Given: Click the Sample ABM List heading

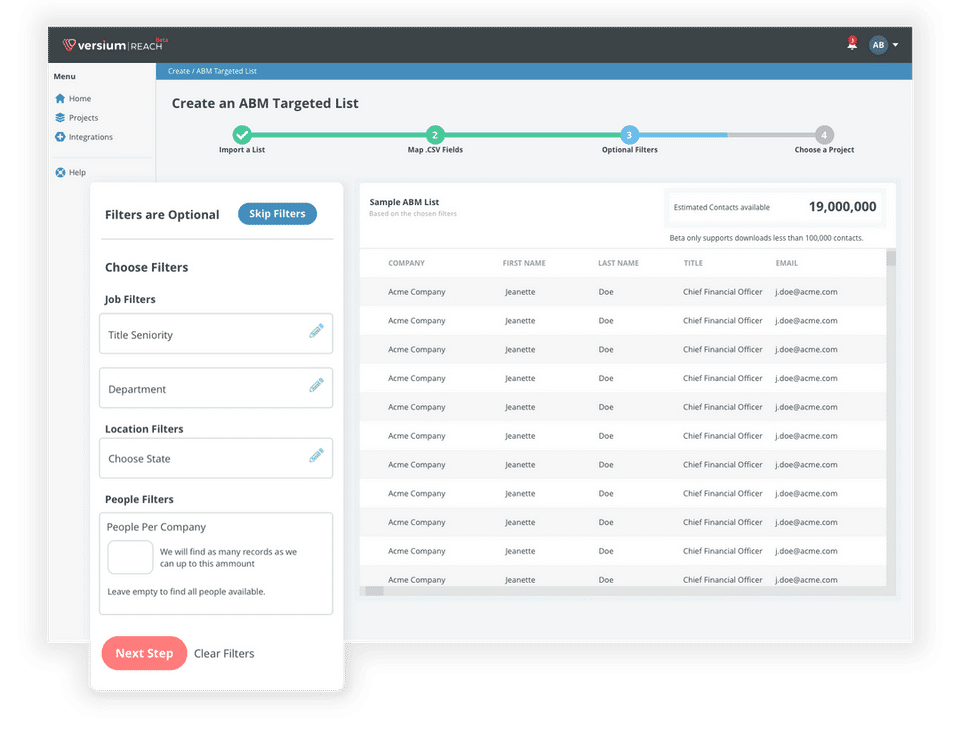Looking at the screenshot, I should click(404, 202).
